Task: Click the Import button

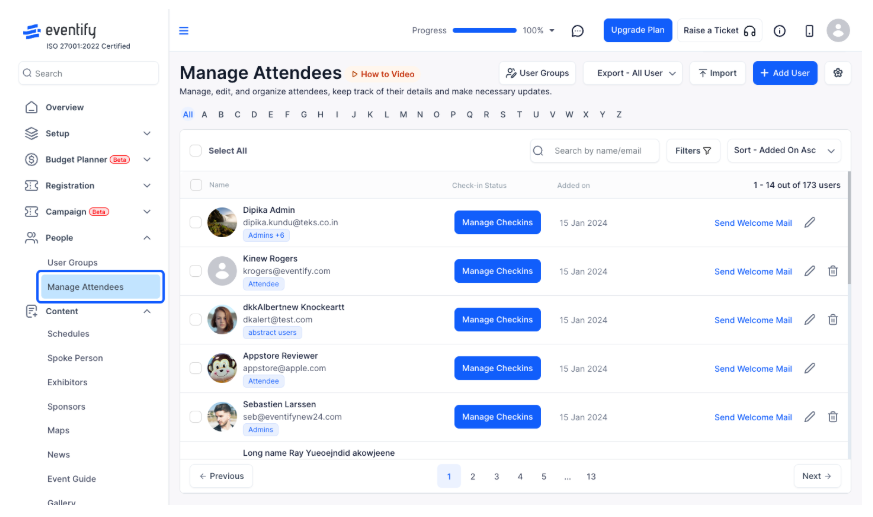Action: coord(717,73)
